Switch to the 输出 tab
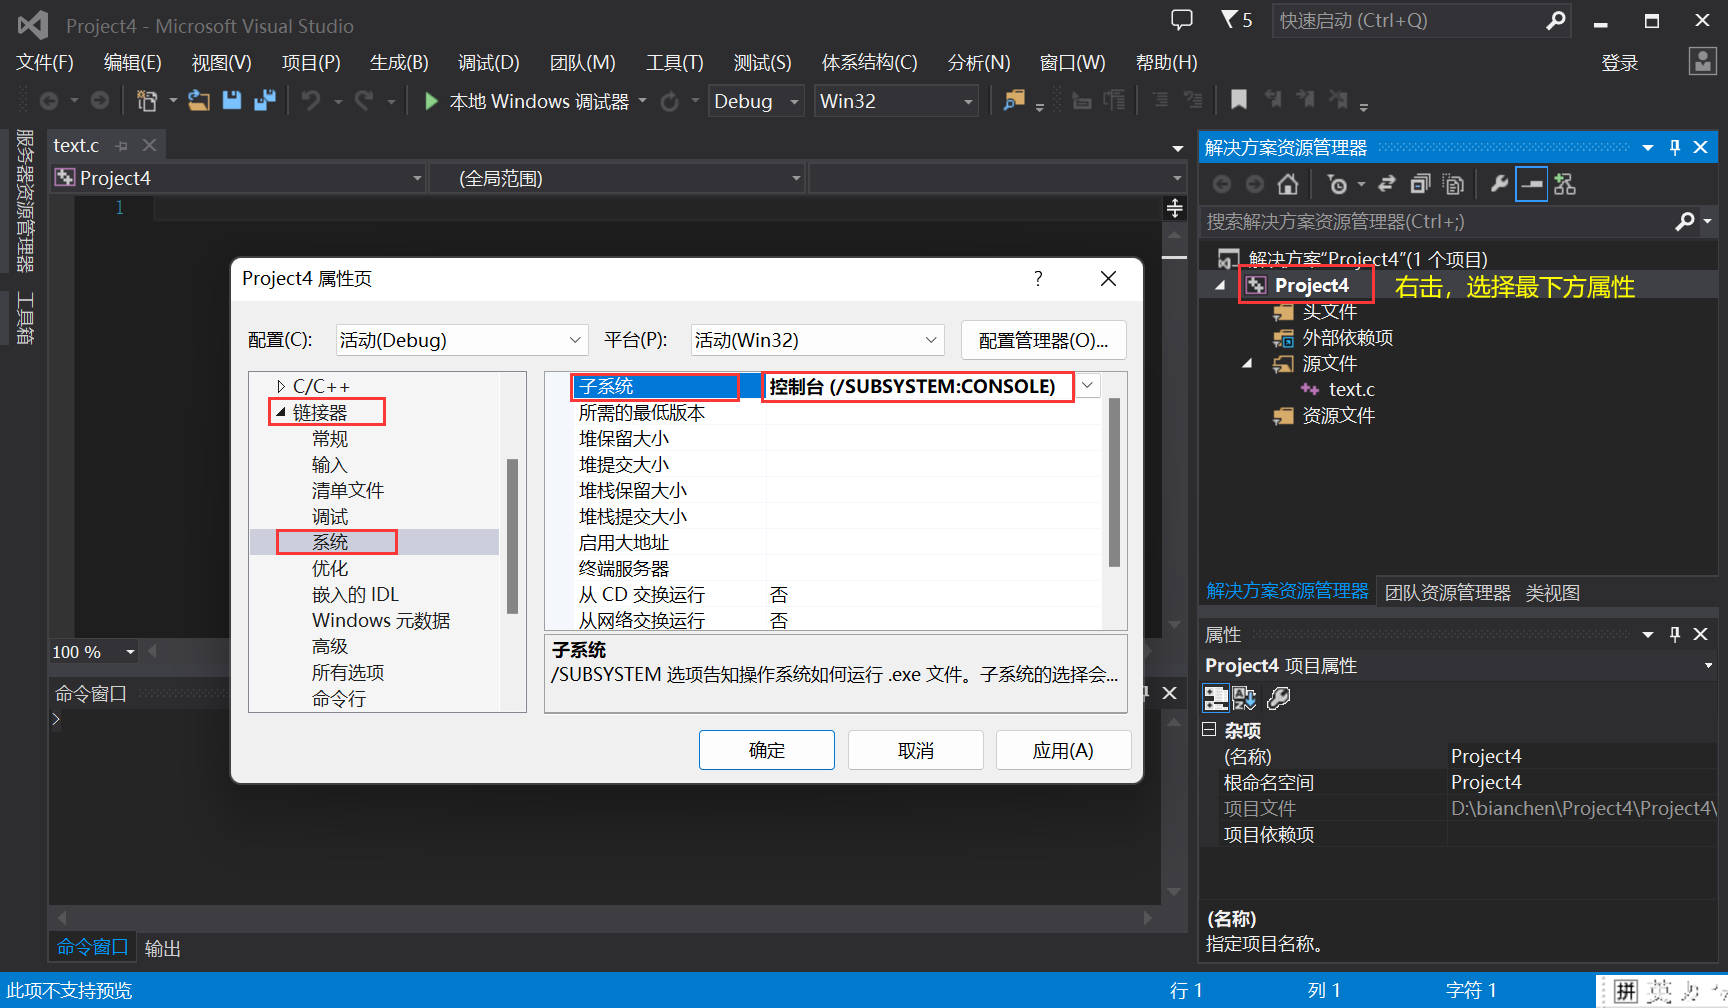The image size is (1728, 1008). 163,948
